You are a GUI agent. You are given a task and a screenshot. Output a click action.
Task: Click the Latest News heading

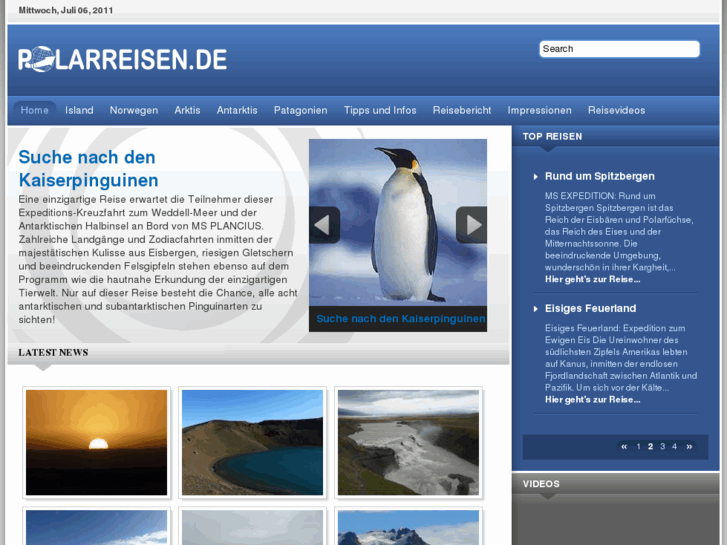(53, 353)
